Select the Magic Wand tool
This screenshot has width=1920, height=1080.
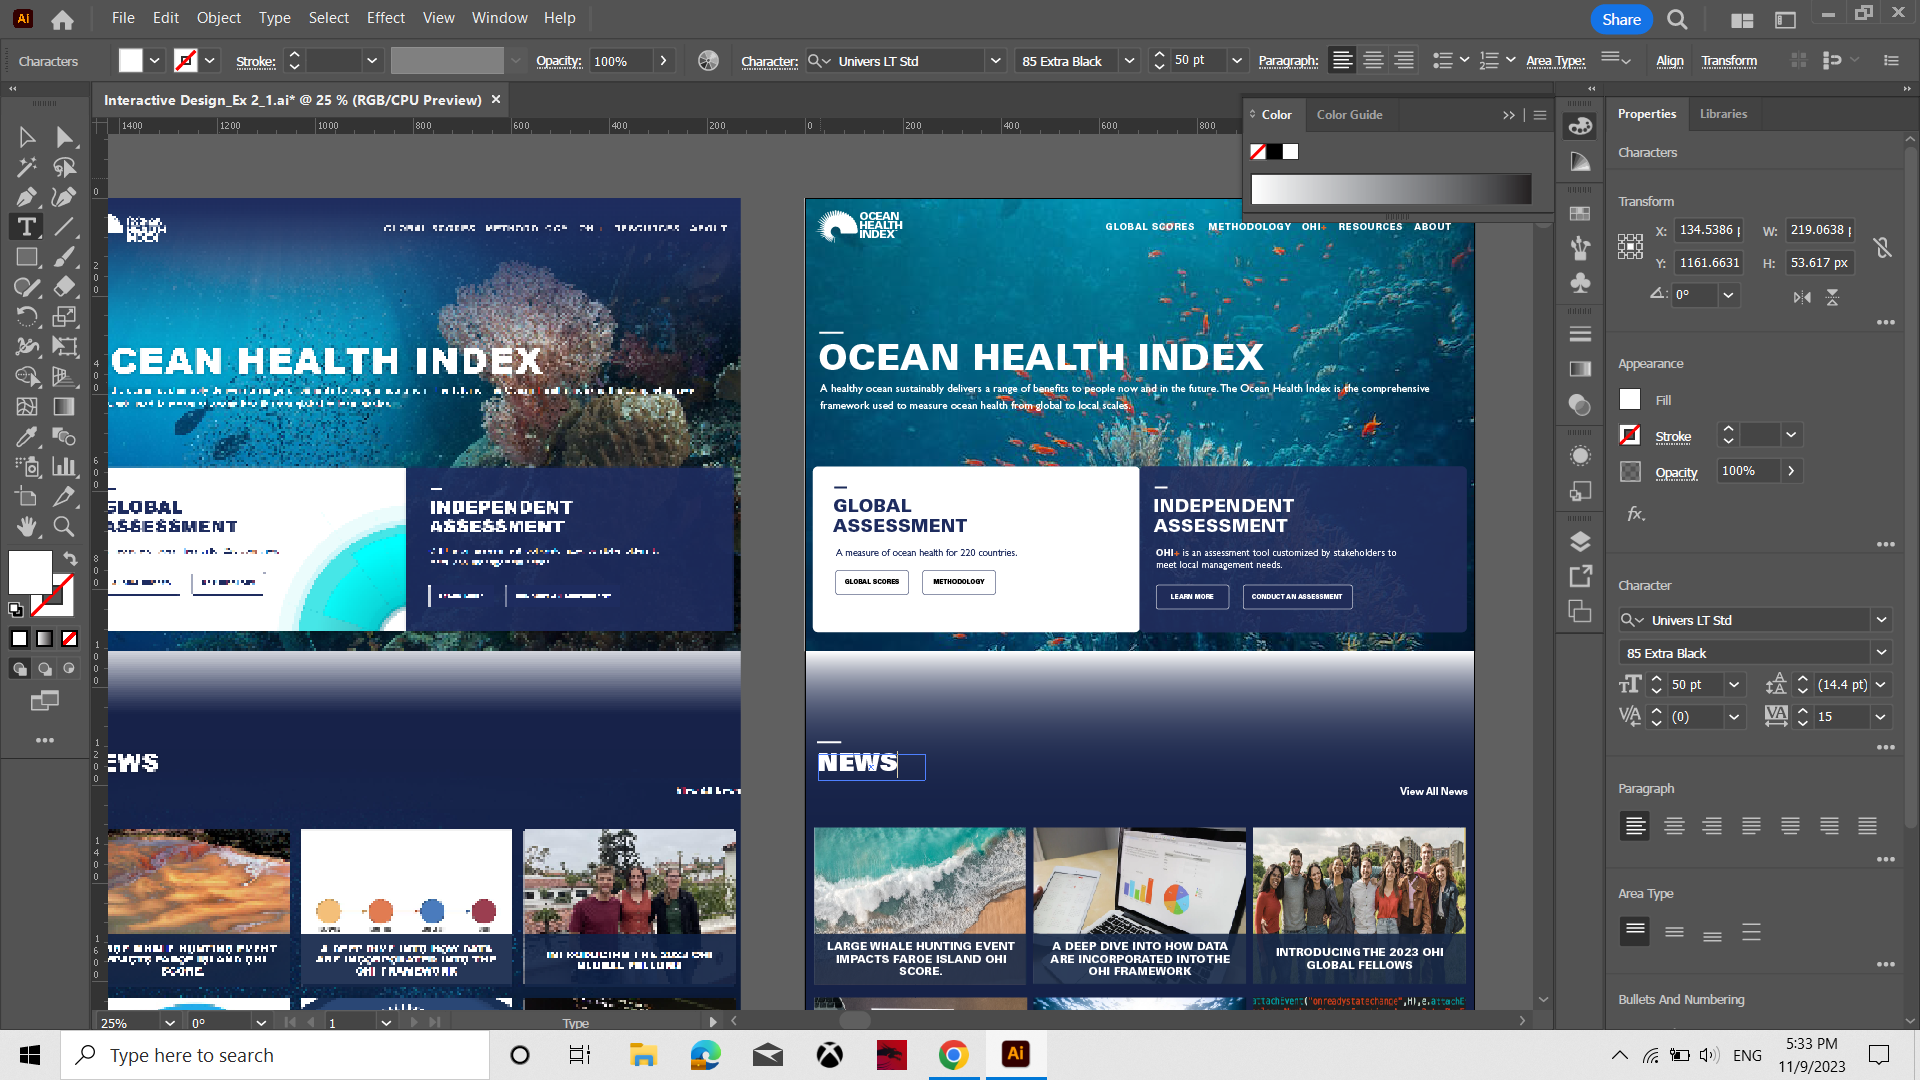[x=27, y=167]
